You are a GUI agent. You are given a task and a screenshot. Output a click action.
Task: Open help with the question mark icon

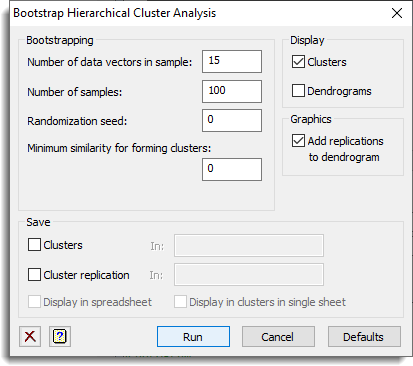[60, 336]
